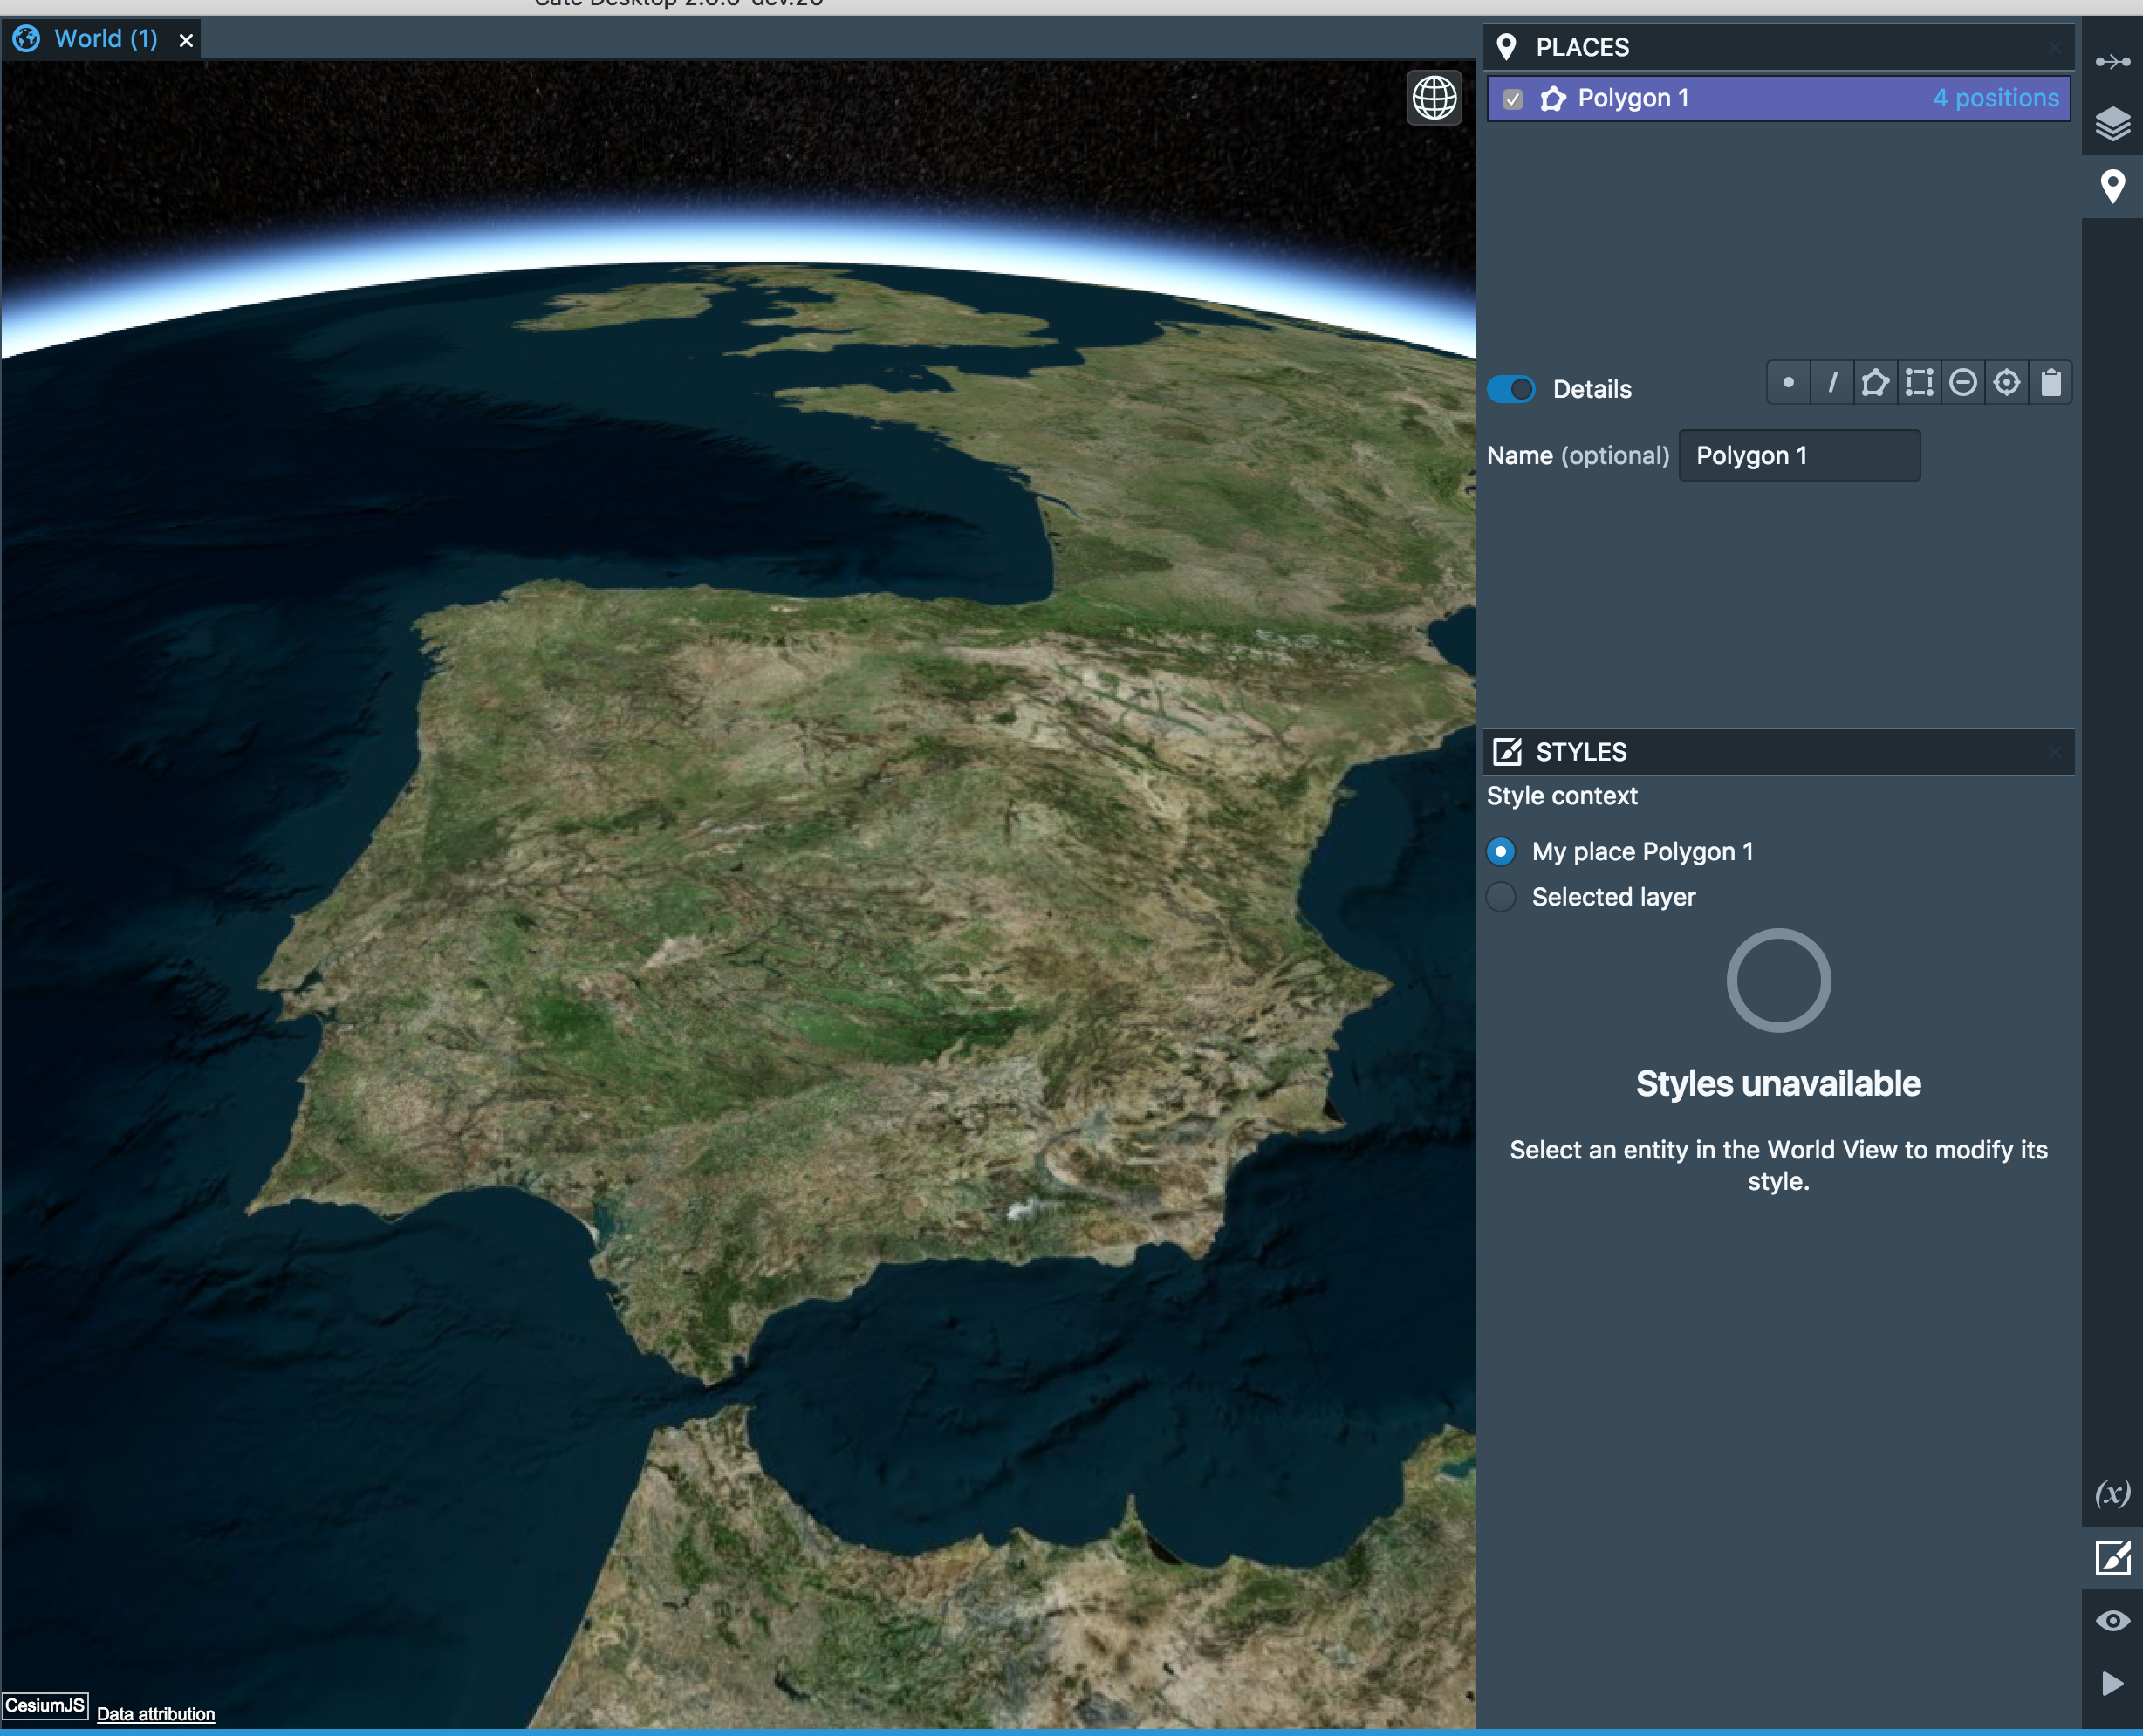
Task: Click the remove selected place icon
Action: coord(1963,383)
